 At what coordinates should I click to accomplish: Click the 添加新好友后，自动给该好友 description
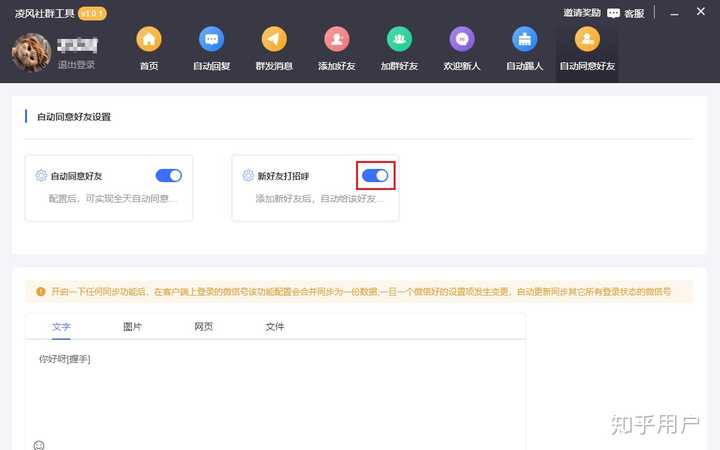pos(319,198)
